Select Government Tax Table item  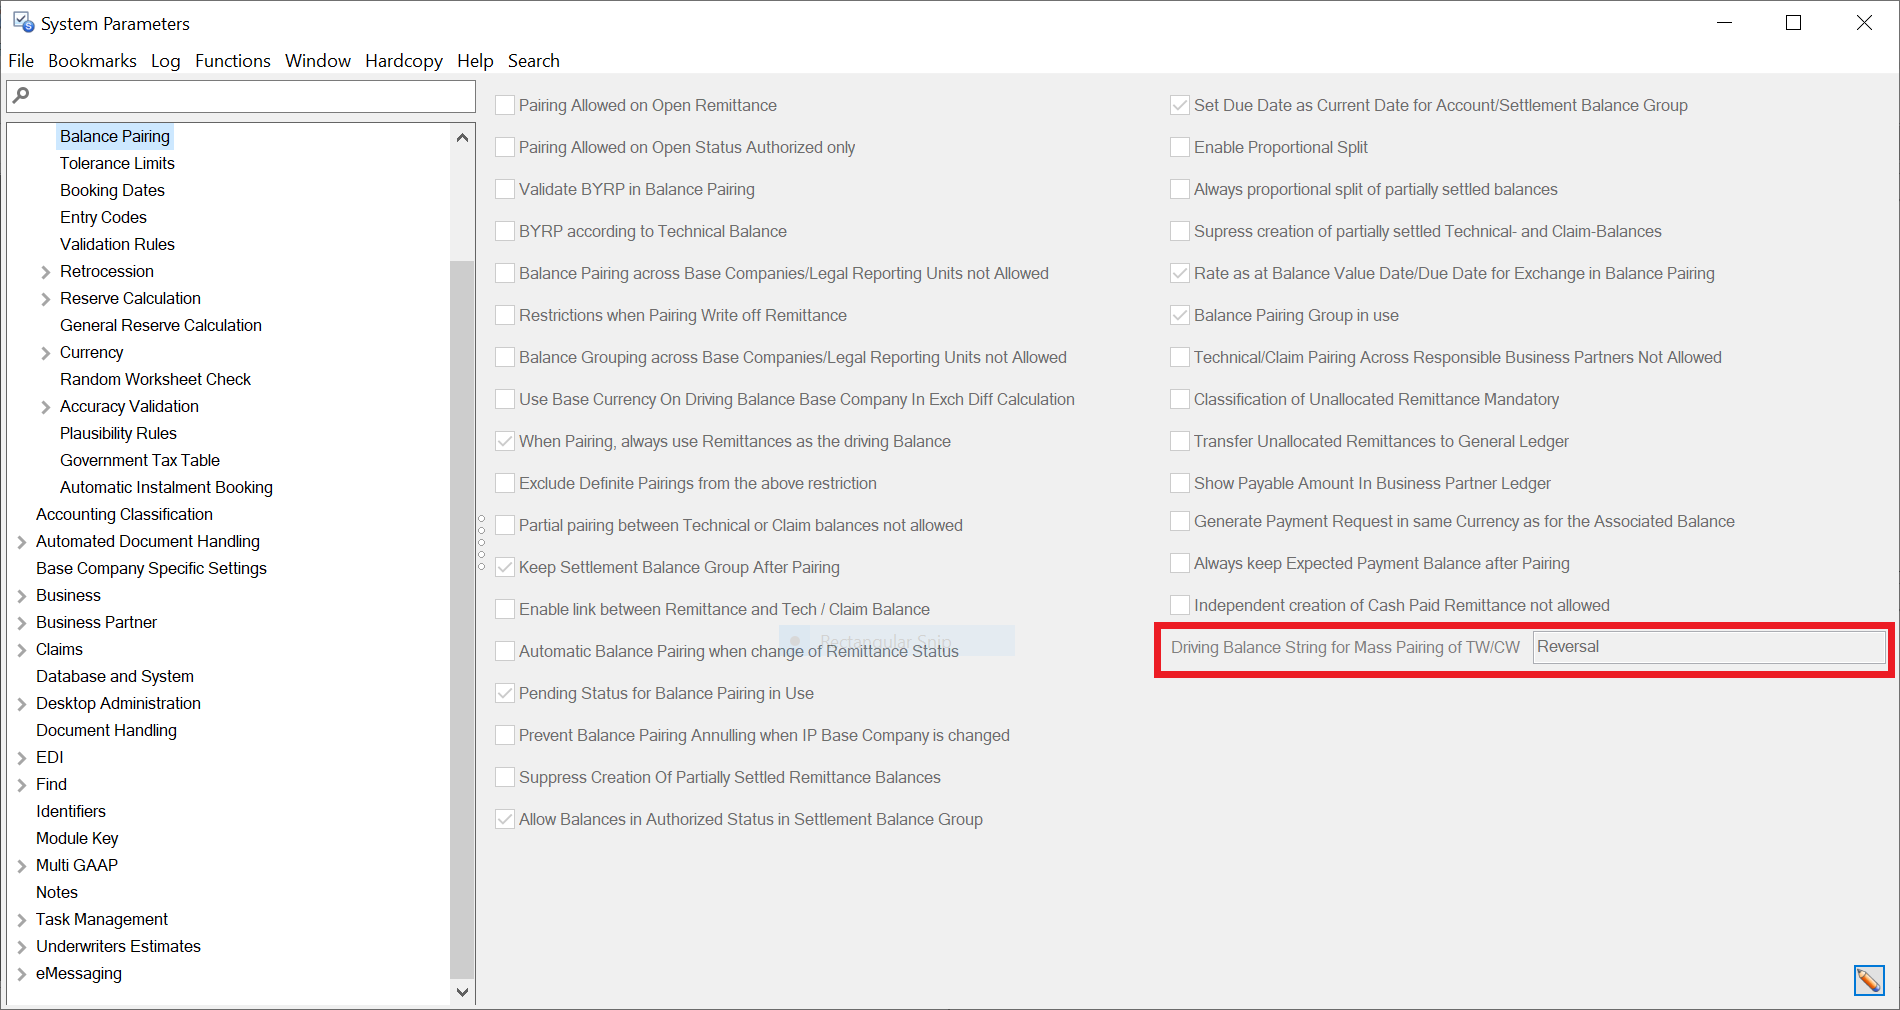coord(140,460)
